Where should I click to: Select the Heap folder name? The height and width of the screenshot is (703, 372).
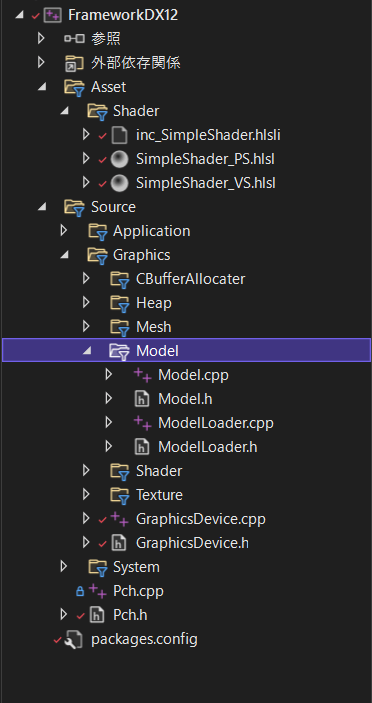coord(154,303)
